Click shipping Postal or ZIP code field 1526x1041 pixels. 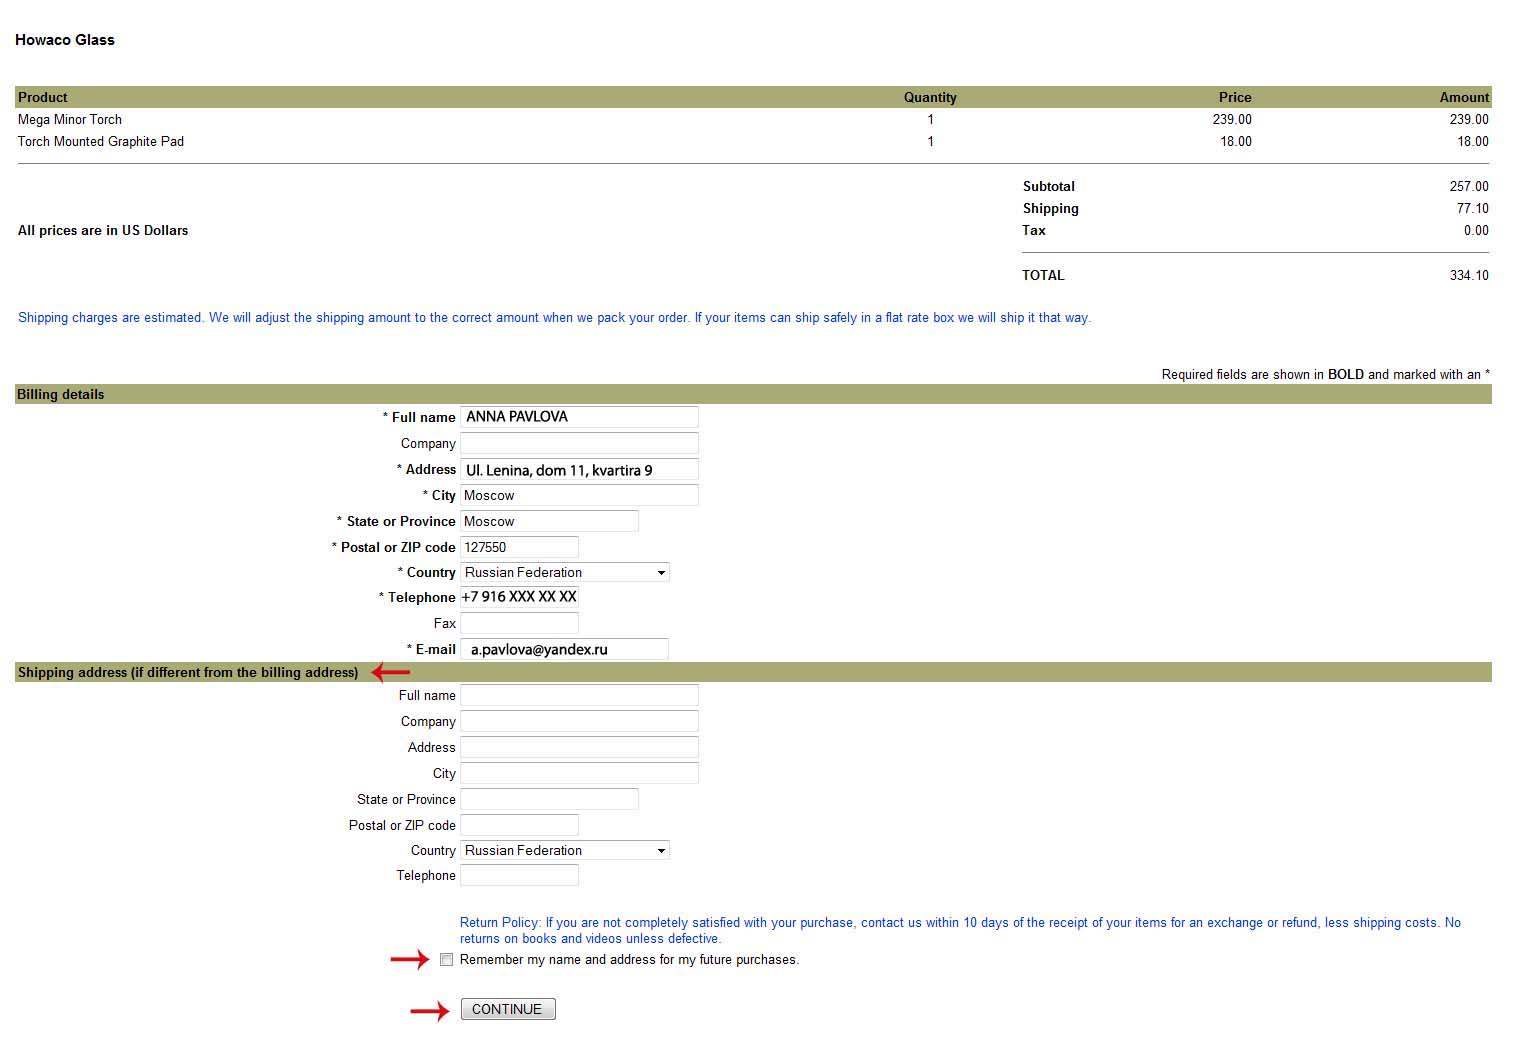click(x=519, y=825)
